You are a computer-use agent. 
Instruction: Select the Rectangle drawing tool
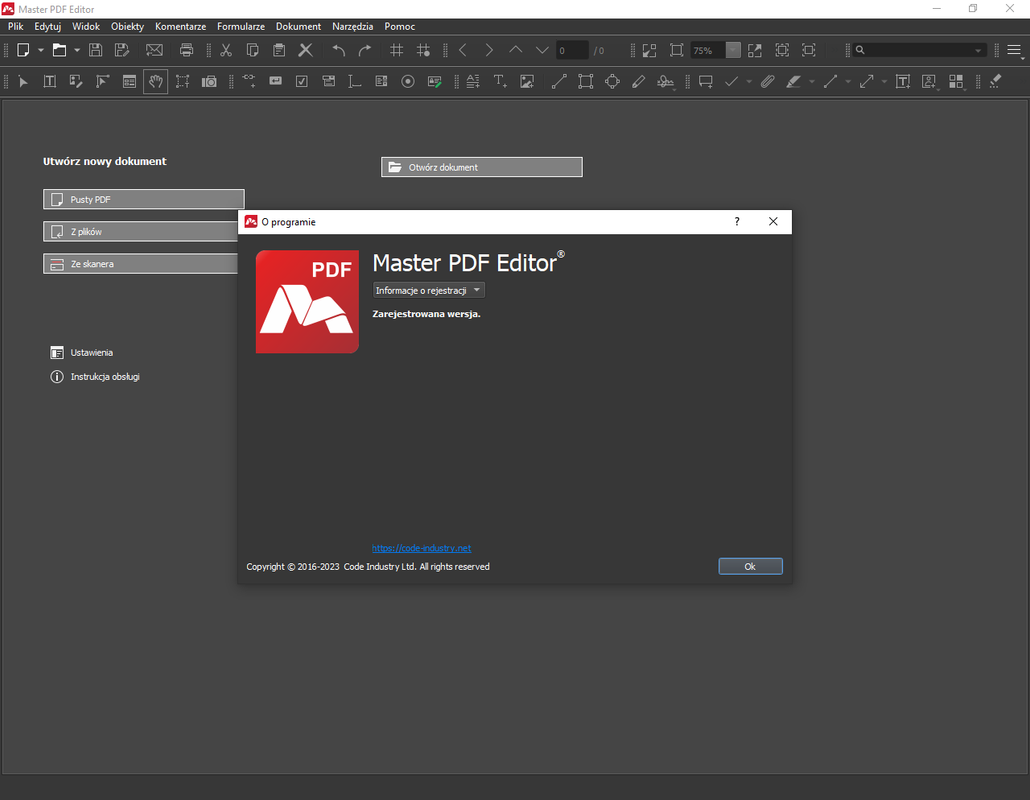585,81
